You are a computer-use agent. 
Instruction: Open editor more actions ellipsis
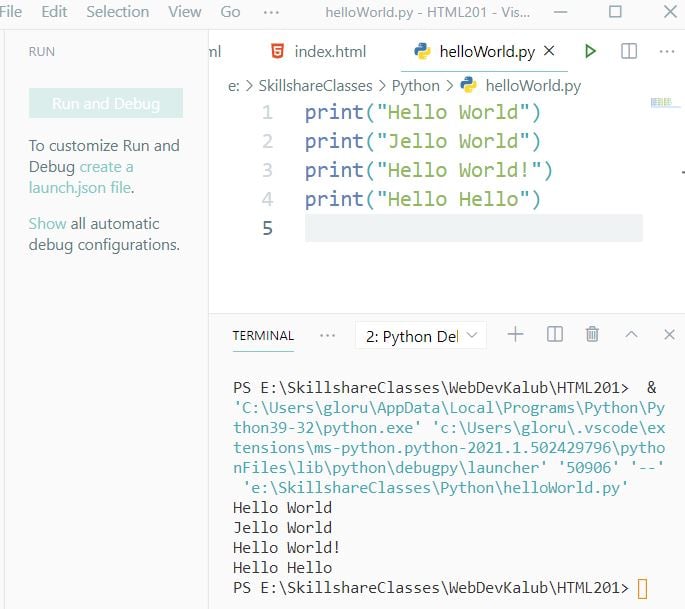coord(667,52)
